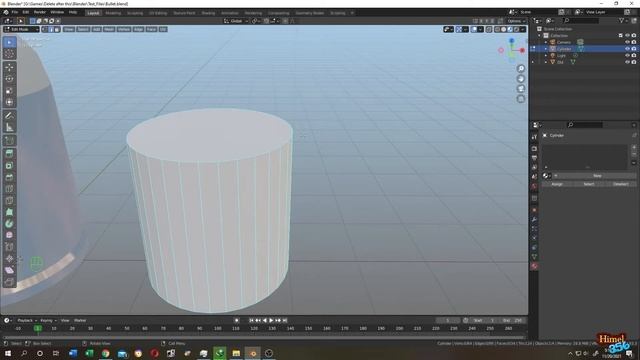The height and width of the screenshot is (360, 640).
Task: Switch to the Modeling workspace tab
Action: [113, 13]
